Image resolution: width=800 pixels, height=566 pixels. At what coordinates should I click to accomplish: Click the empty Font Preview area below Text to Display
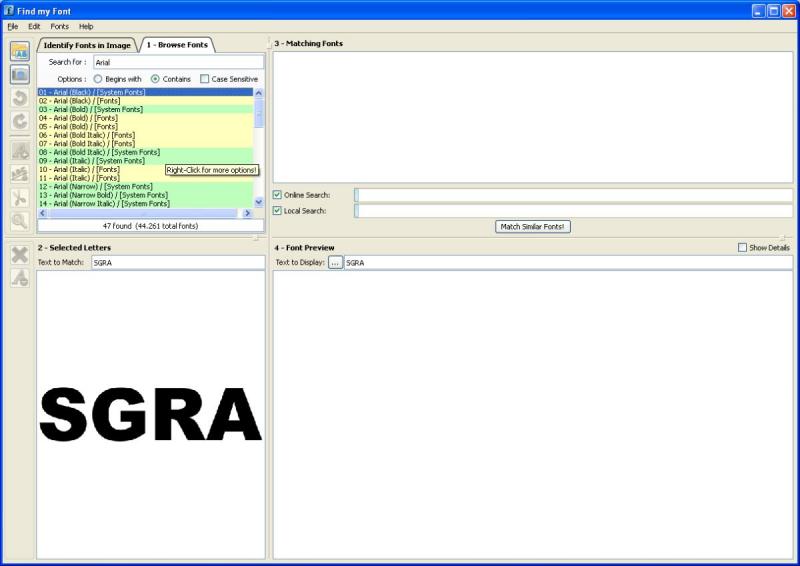[533, 415]
